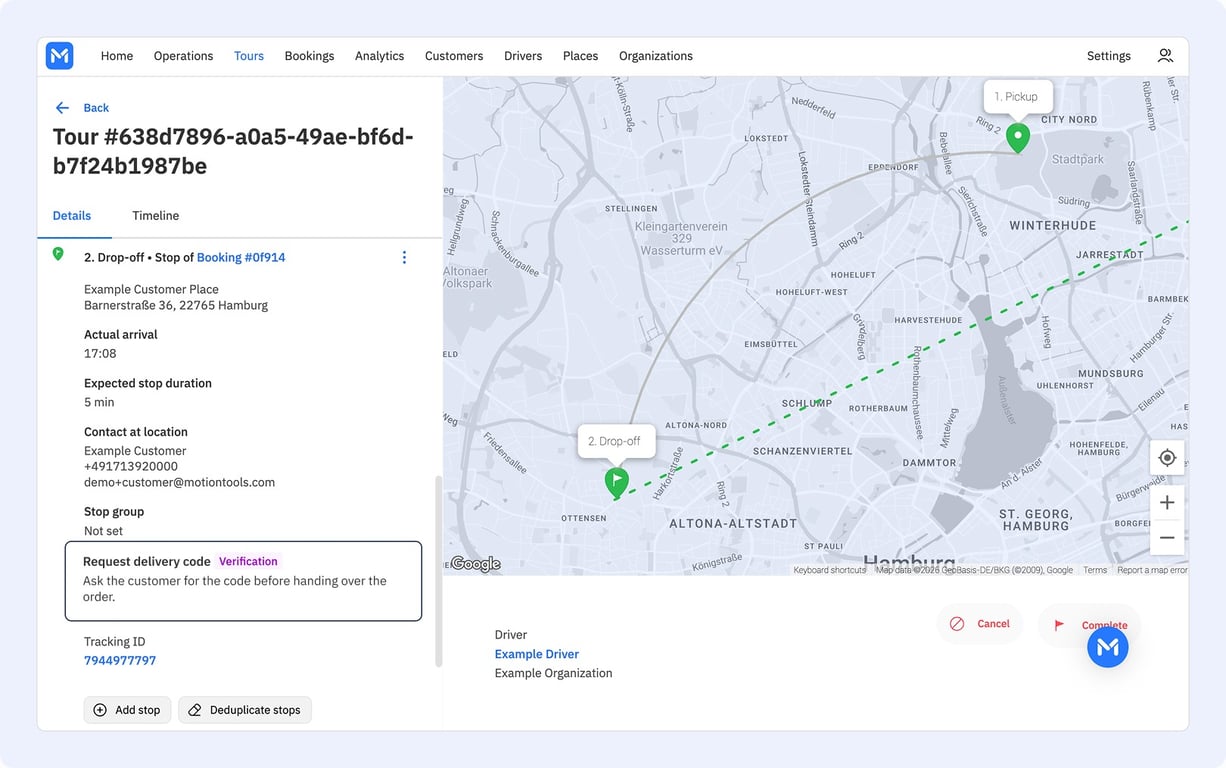1226x768 pixels.
Task: Click the green Pickup pin on the map
Action: point(1017,138)
